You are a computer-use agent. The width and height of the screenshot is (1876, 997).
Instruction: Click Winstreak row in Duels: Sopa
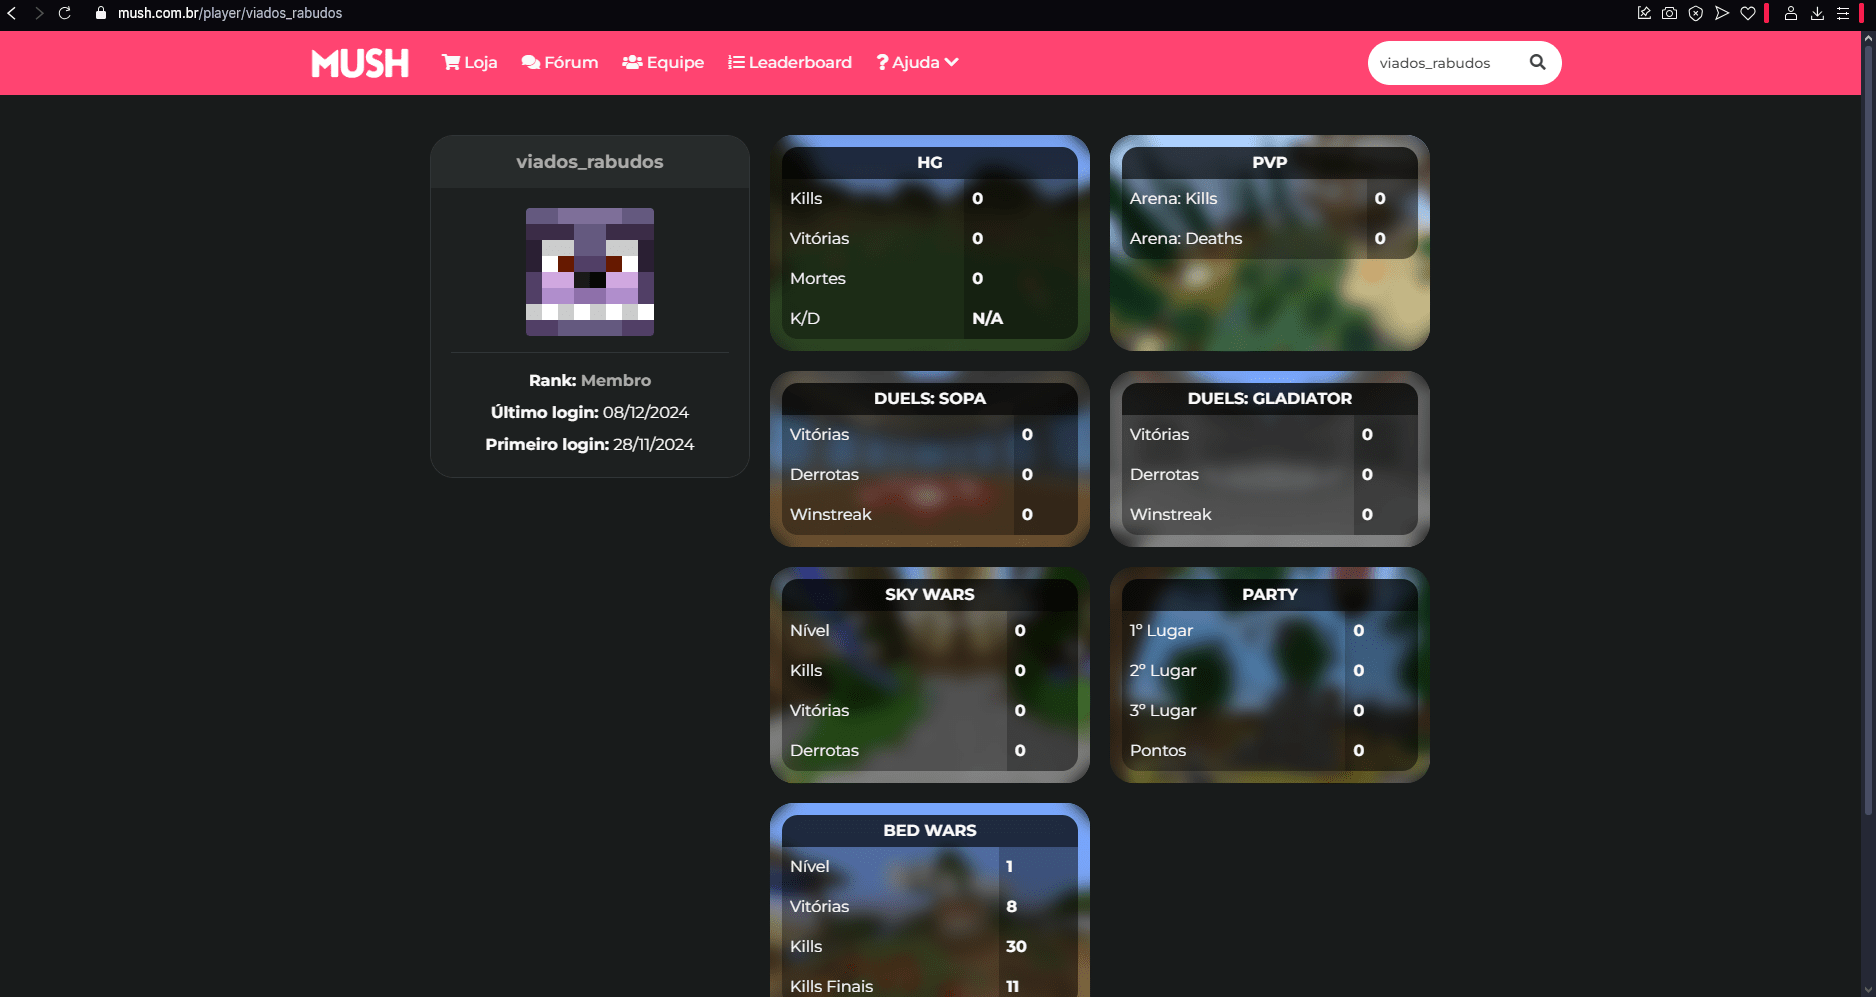click(930, 514)
